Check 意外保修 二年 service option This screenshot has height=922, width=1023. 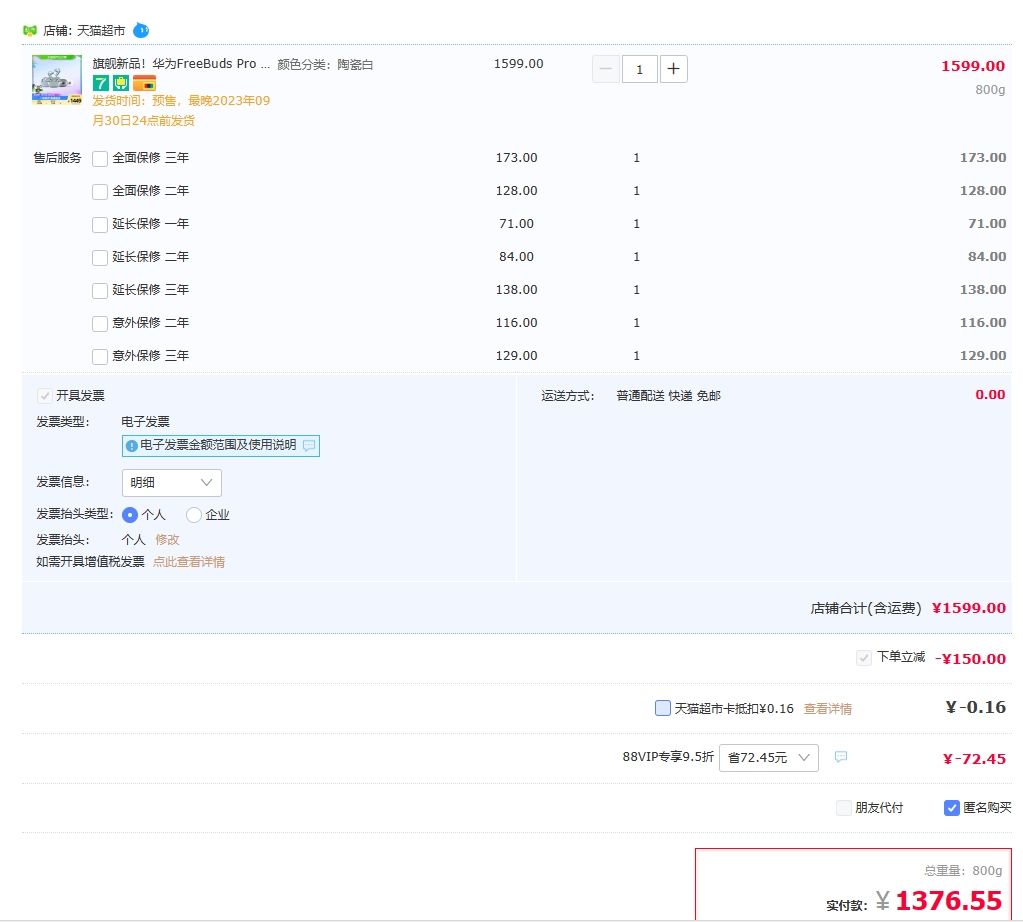pyautogui.click(x=100, y=324)
